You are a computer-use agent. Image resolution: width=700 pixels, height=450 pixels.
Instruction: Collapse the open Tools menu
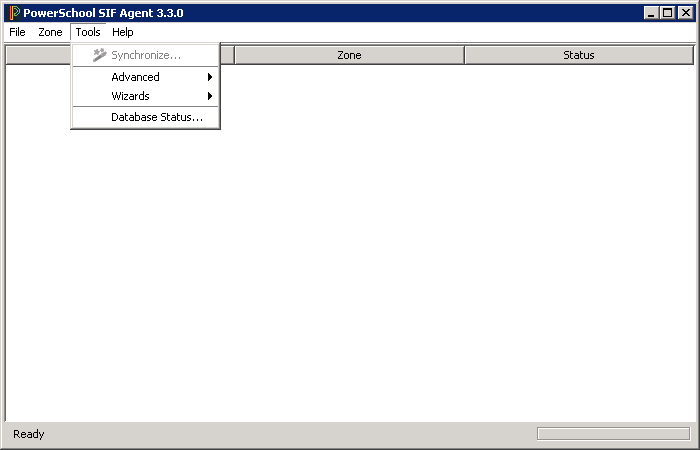point(88,32)
